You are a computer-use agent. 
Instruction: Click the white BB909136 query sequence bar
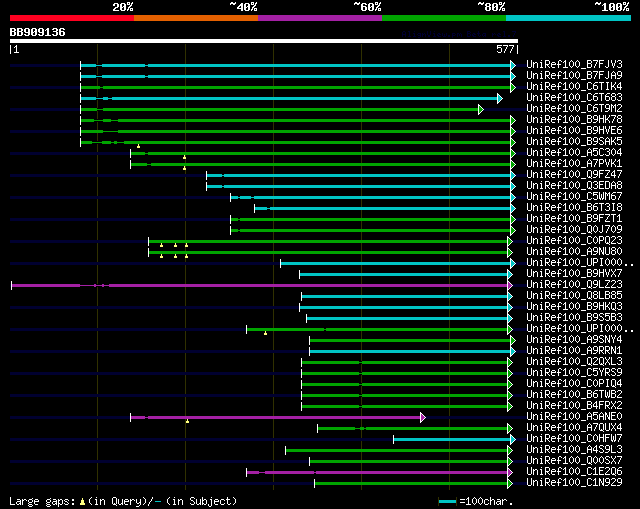coord(264,41)
